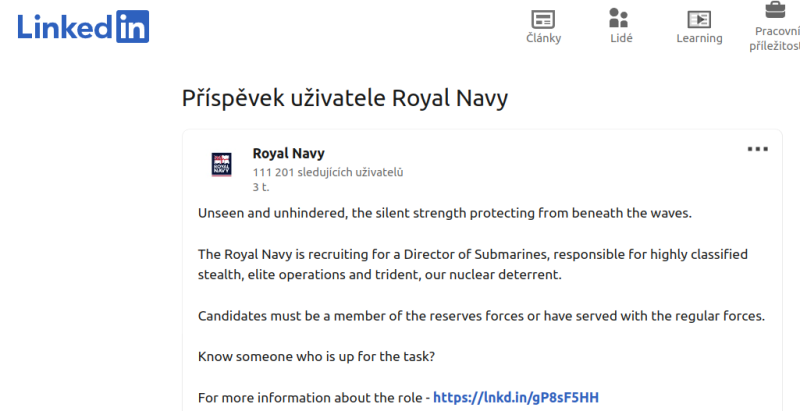Image resolution: width=800 pixels, height=411 pixels.
Task: Open the Články articles icon
Action: pyautogui.click(x=544, y=19)
